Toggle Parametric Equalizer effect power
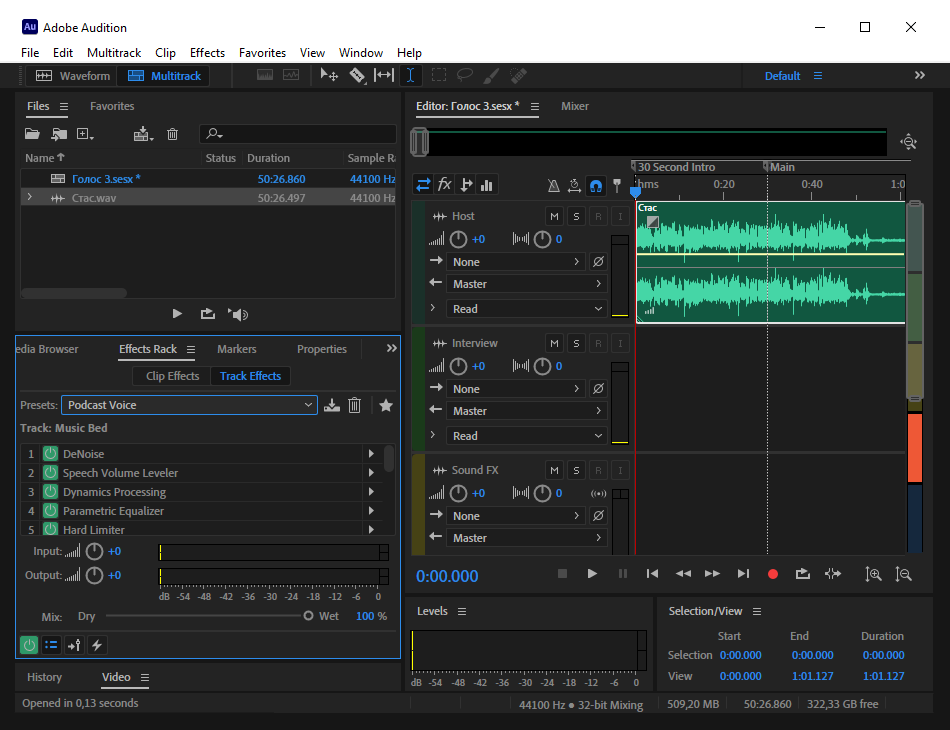Image resolution: width=950 pixels, height=730 pixels. (50, 510)
